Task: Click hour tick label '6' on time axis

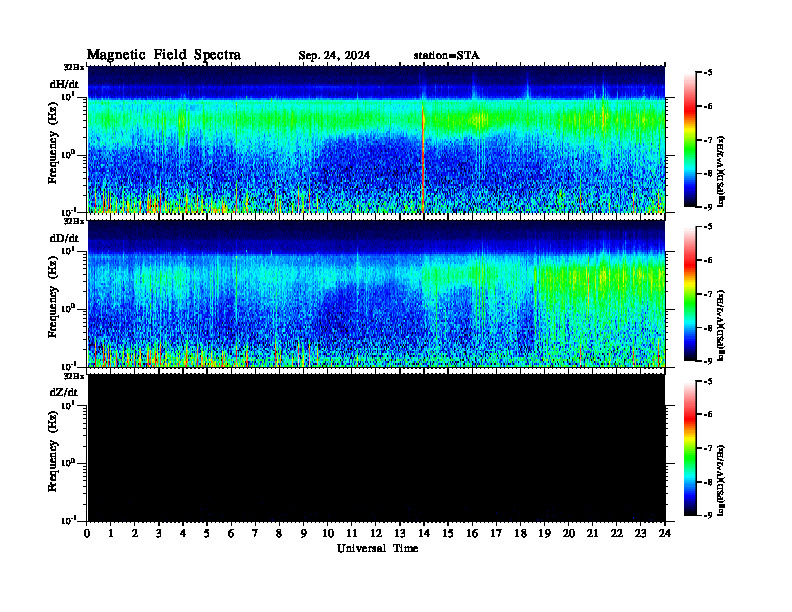Action: (231, 533)
